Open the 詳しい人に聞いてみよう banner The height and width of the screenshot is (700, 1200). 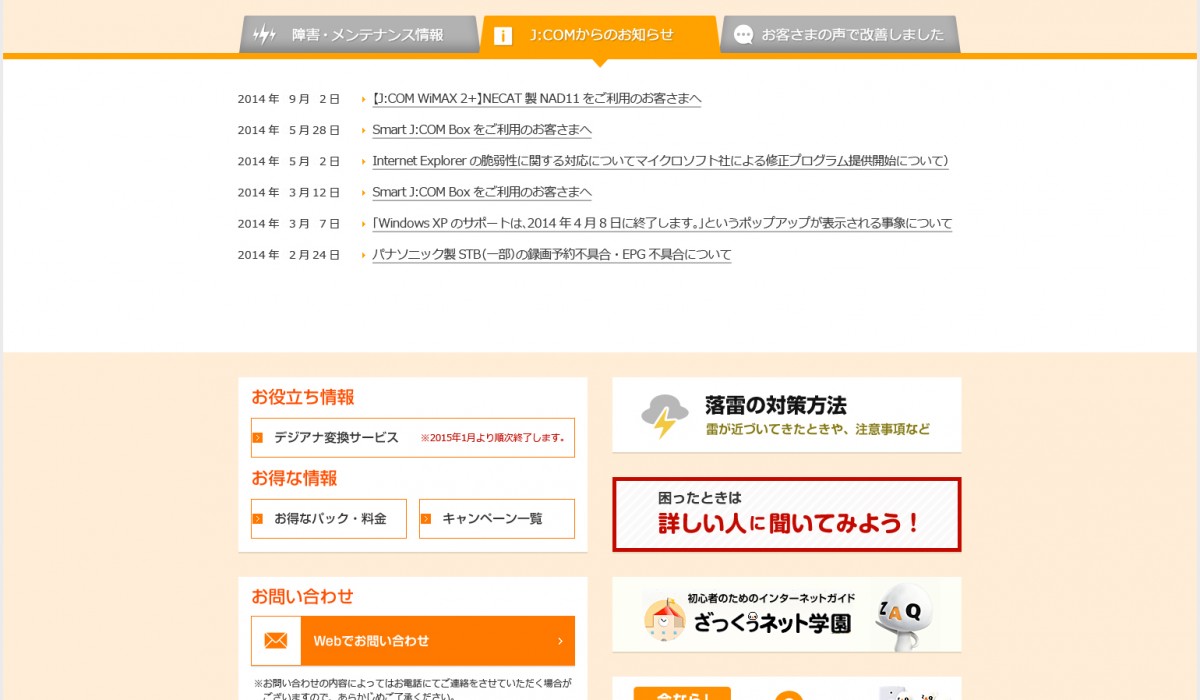point(787,514)
